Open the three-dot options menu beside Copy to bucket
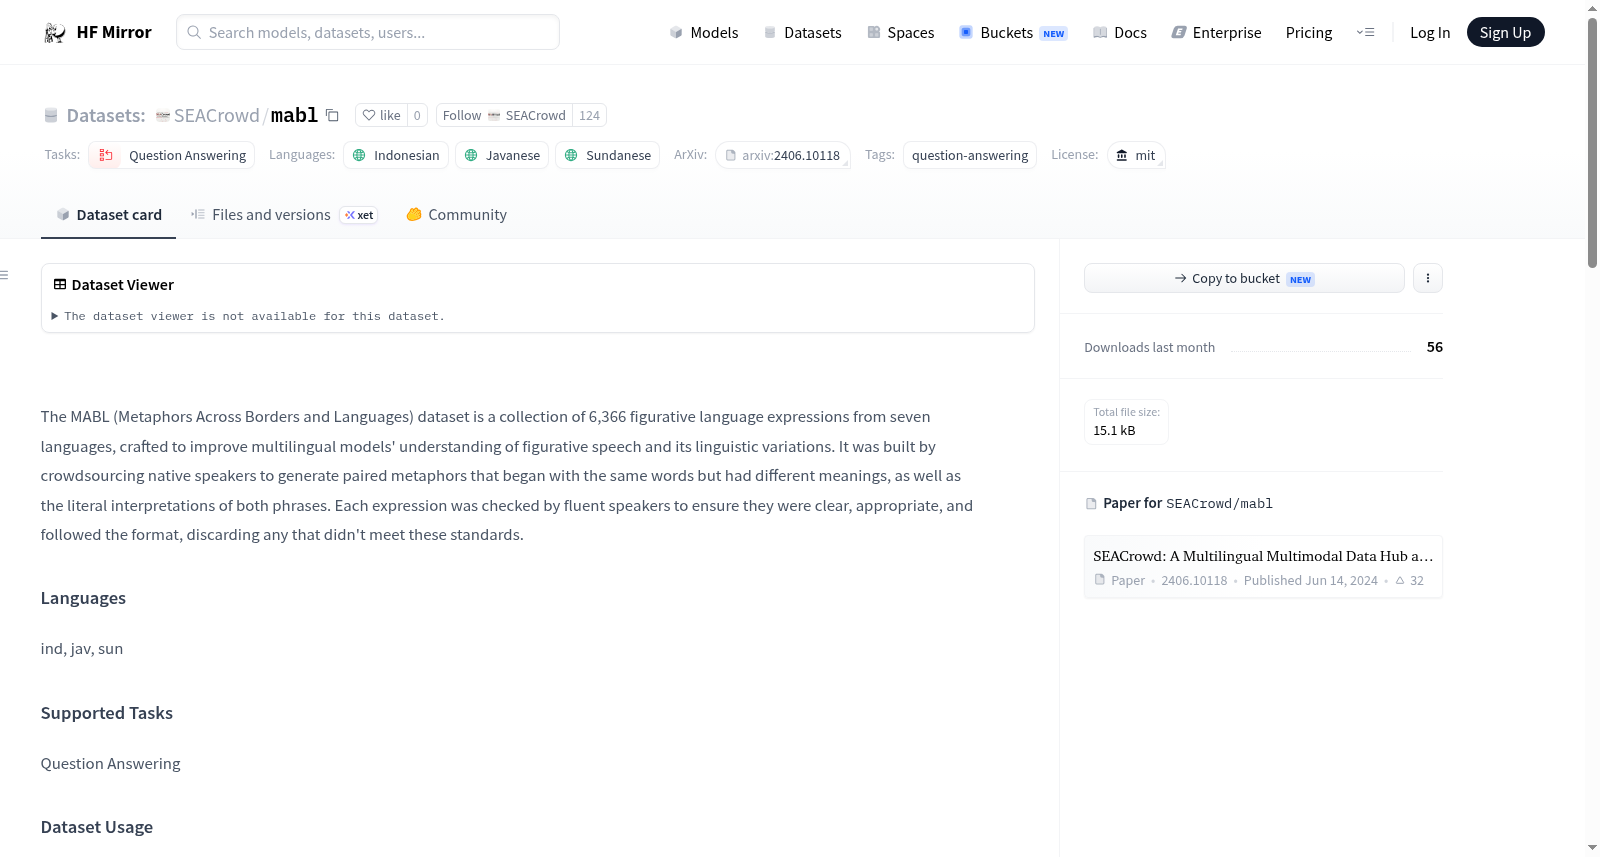Viewport: 1600px width, 857px height. coord(1428,278)
